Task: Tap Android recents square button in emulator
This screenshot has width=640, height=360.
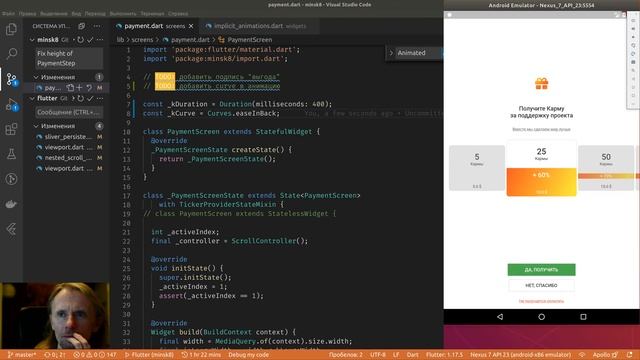Action: click(x=583, y=316)
